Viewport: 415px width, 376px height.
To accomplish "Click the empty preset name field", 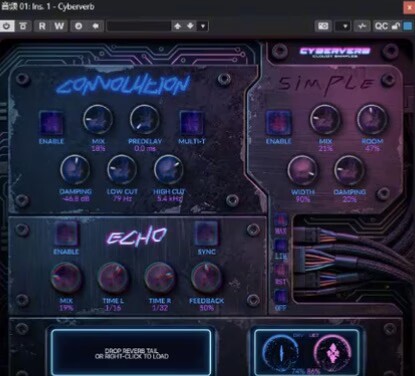I will (139, 26).
